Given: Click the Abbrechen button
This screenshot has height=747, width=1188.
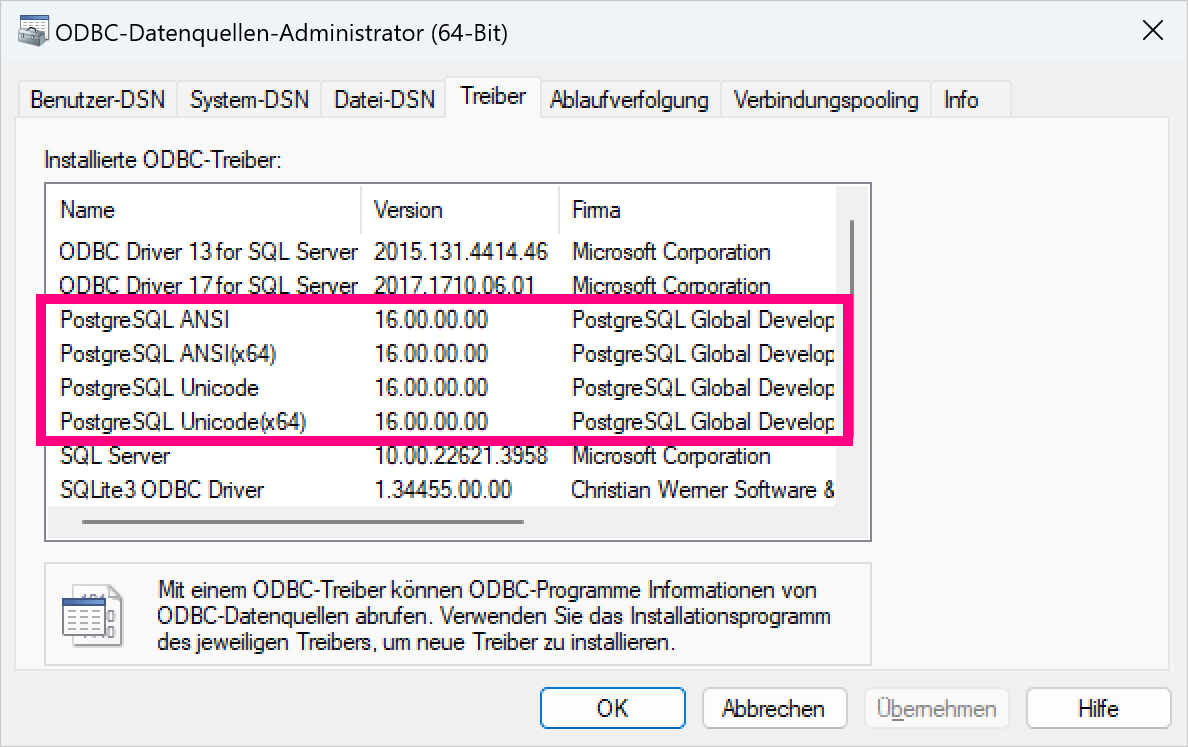Looking at the screenshot, I should click(773, 709).
